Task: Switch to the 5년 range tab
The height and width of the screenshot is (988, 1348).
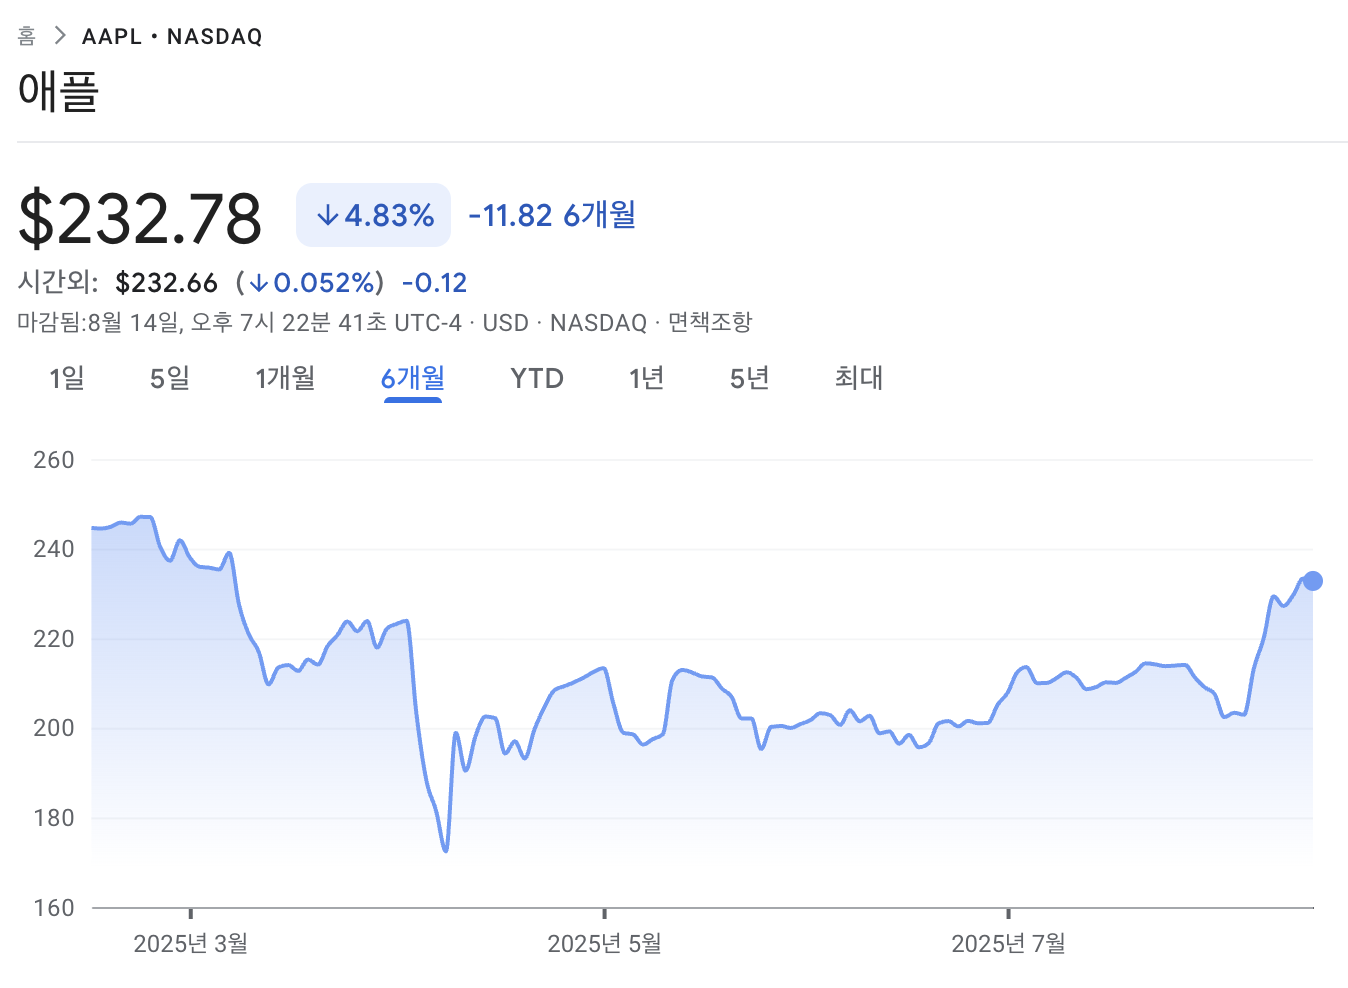Action: (749, 378)
